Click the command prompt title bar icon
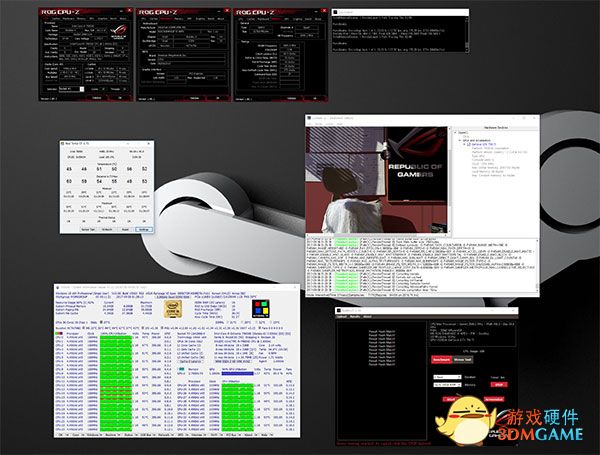The width and height of the screenshot is (600, 455). click(335, 12)
